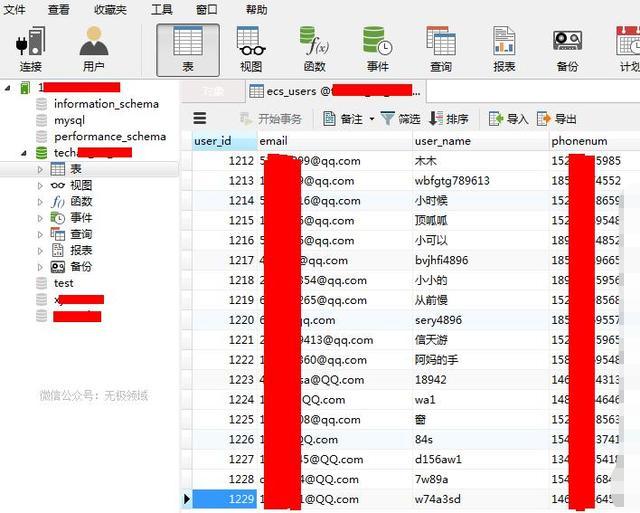Select the user_name cell 18942
Viewport: 640px width, 513px height.
480,380
